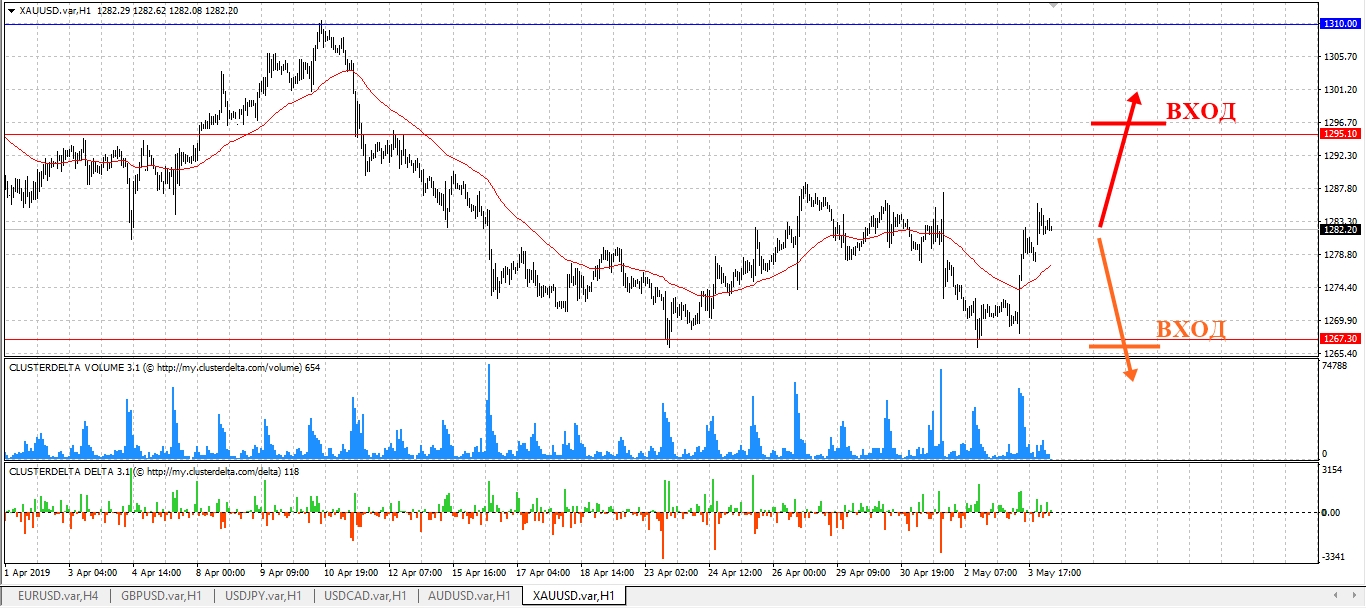Go to the USDCAD.var,H1 tab
This screenshot has width=1366, height=608.
pyautogui.click(x=365, y=596)
